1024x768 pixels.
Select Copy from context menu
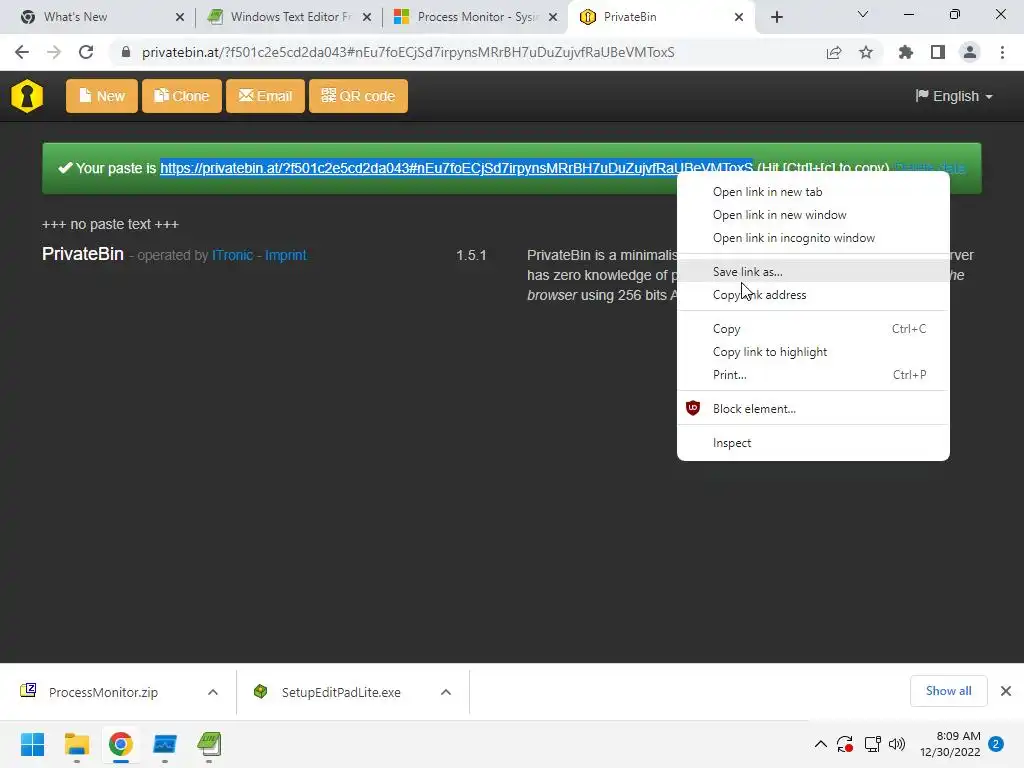[x=813, y=328]
